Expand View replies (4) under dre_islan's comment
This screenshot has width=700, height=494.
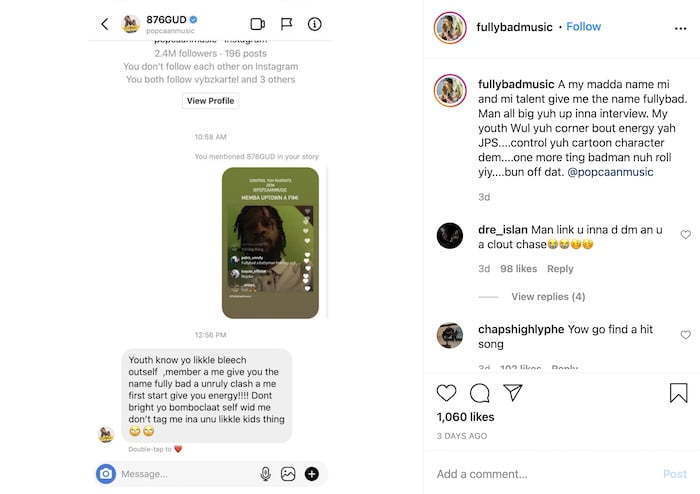(x=548, y=297)
